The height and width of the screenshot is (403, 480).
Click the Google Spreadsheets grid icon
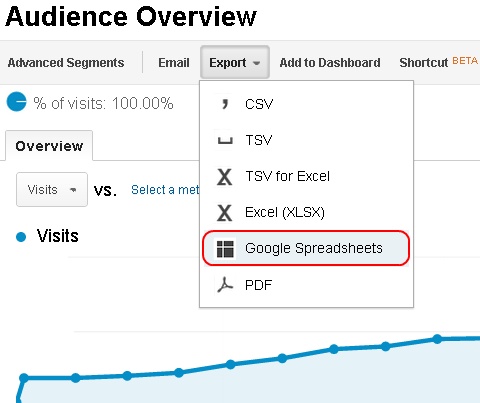pyautogui.click(x=225, y=249)
